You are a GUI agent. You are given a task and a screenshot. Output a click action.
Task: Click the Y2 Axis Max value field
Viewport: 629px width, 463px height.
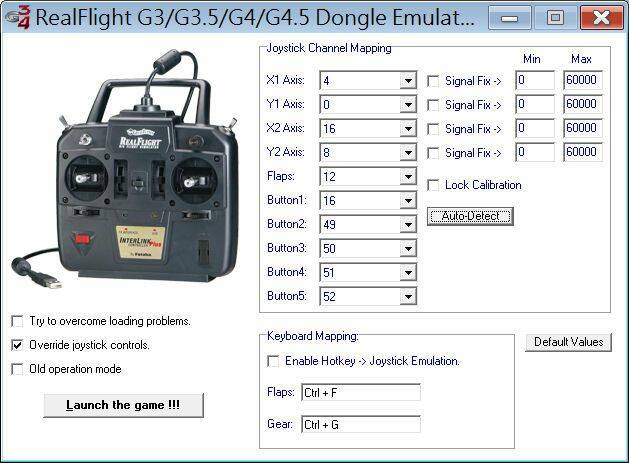point(582,153)
